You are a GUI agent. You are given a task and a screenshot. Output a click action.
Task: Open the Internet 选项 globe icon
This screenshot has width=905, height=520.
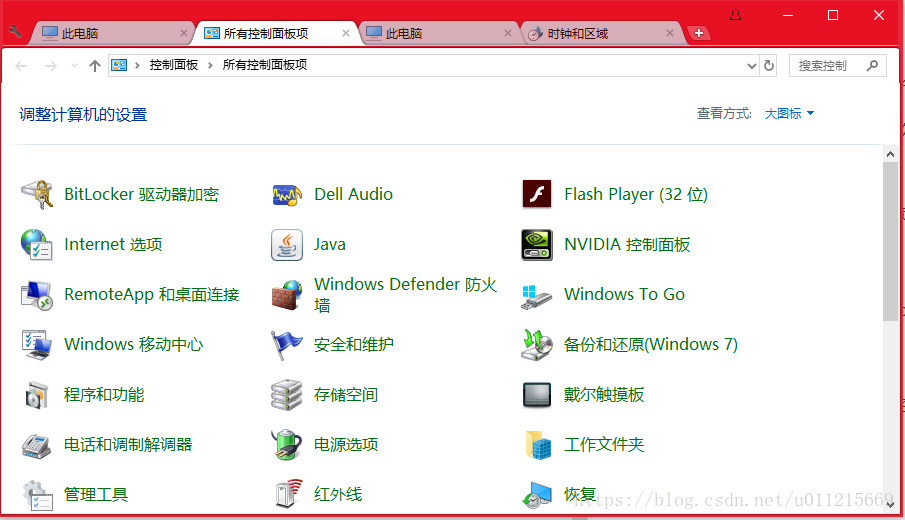(37, 244)
